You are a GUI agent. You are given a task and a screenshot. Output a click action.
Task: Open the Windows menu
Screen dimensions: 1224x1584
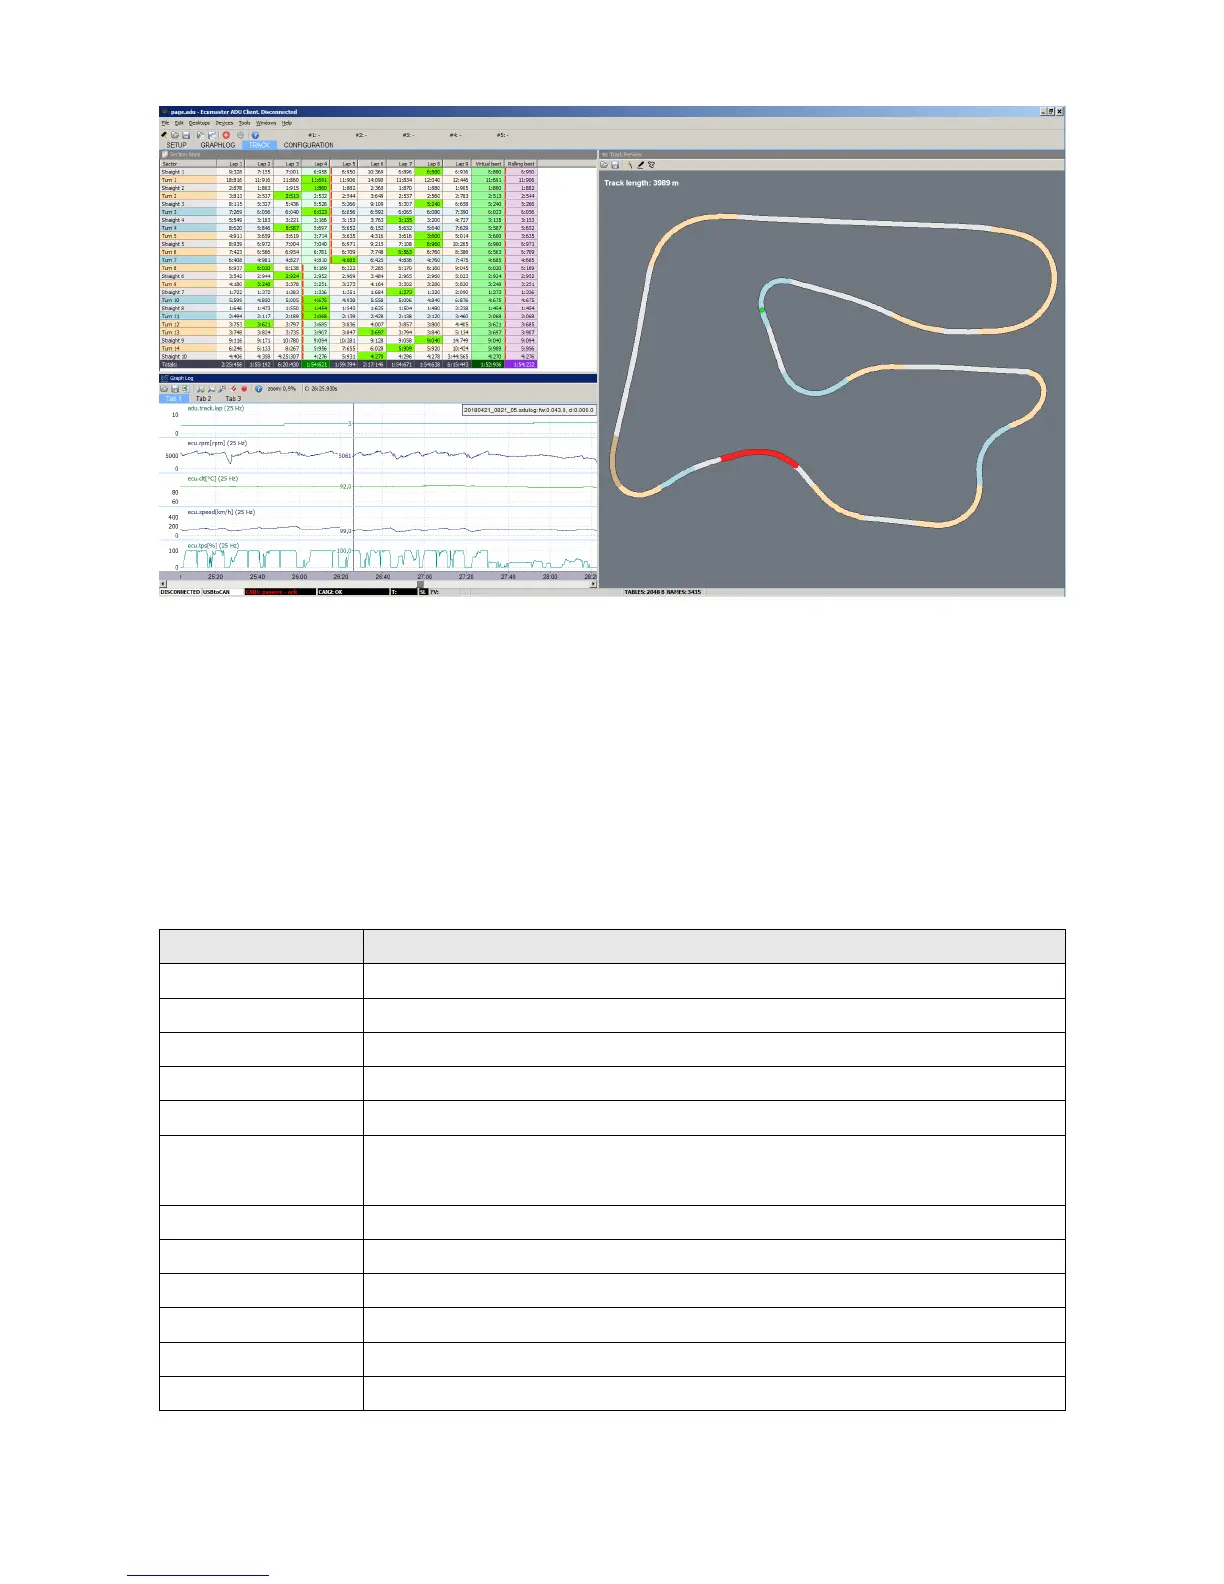tap(266, 123)
